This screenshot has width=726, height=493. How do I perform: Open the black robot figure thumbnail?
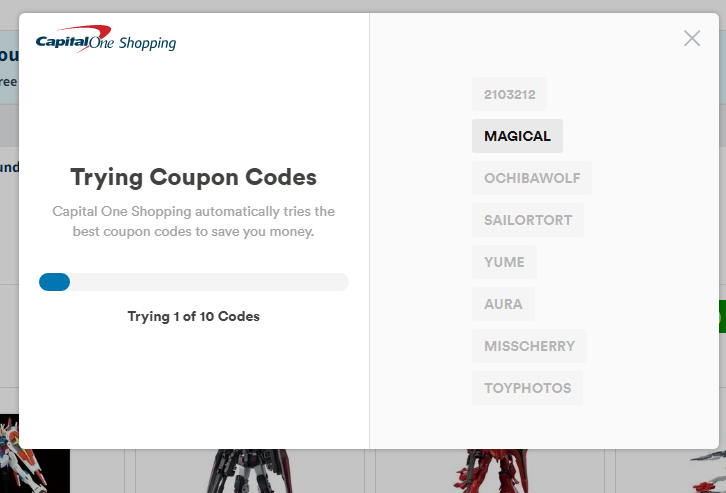[250, 471]
